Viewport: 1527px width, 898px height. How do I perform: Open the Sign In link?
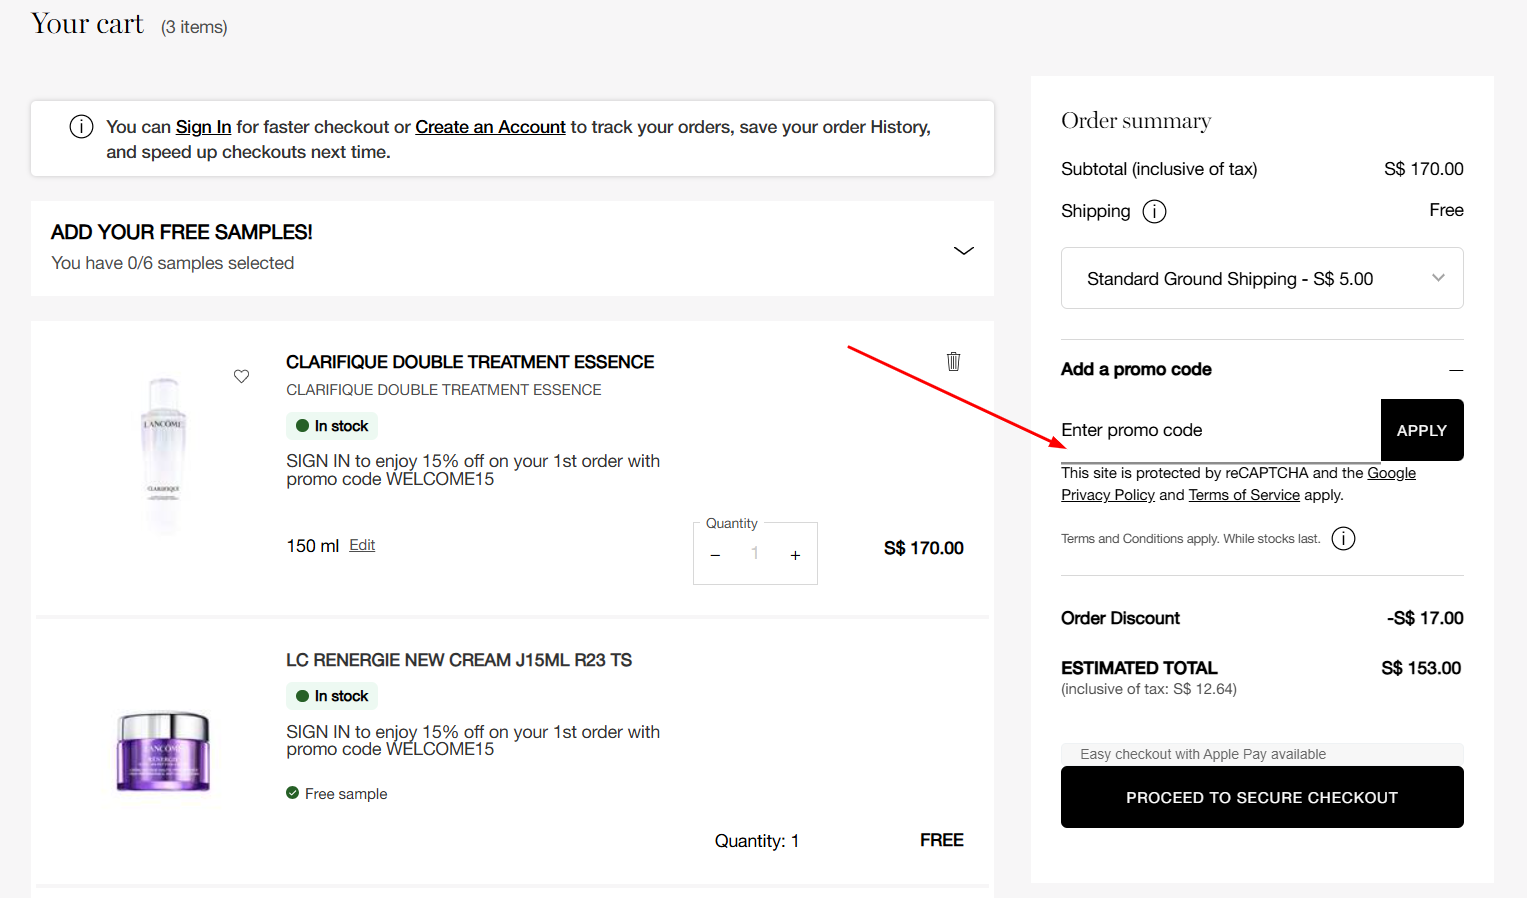(x=203, y=127)
